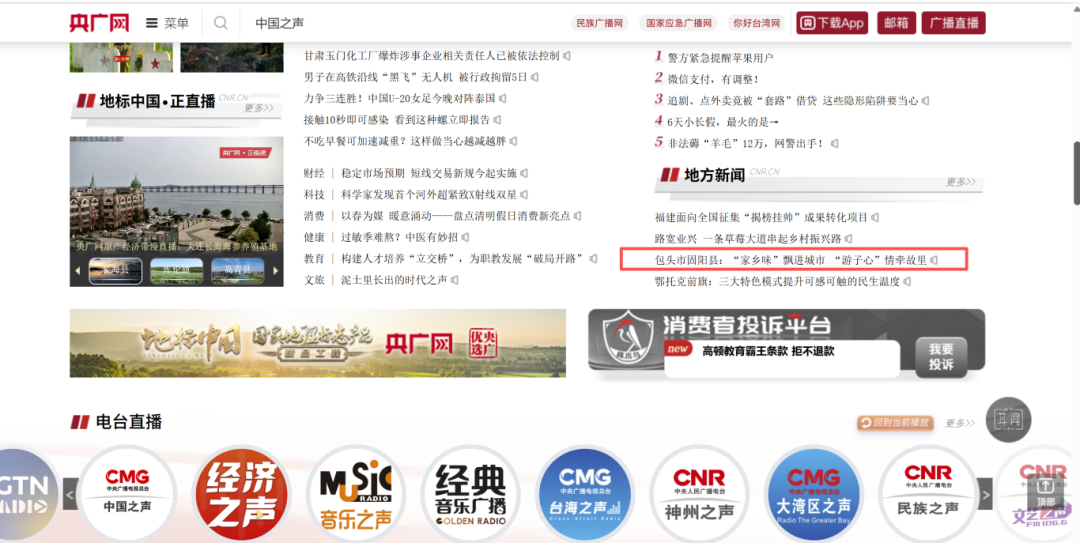Image resolution: width=1080 pixels, height=543 pixels.
Task: Play the 音乐之声 Music Radio icon
Action: point(355,494)
